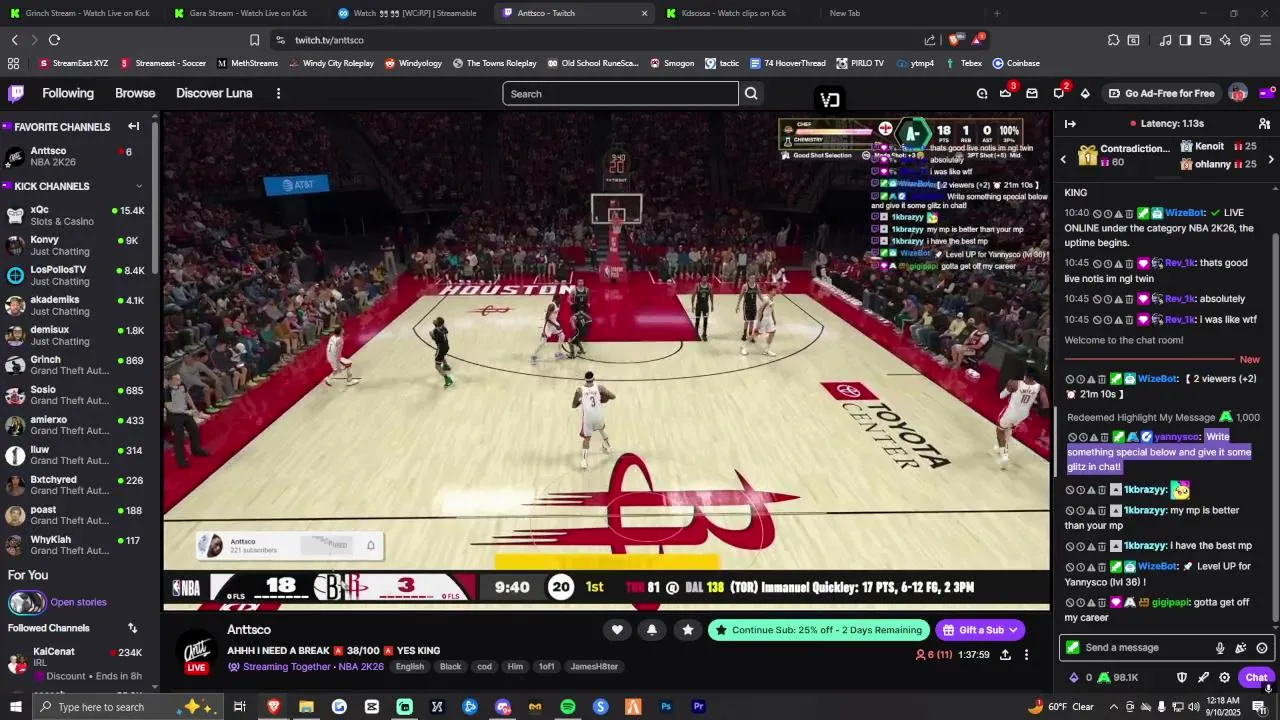
Task: Click the Twitch search input field
Action: coord(620,93)
